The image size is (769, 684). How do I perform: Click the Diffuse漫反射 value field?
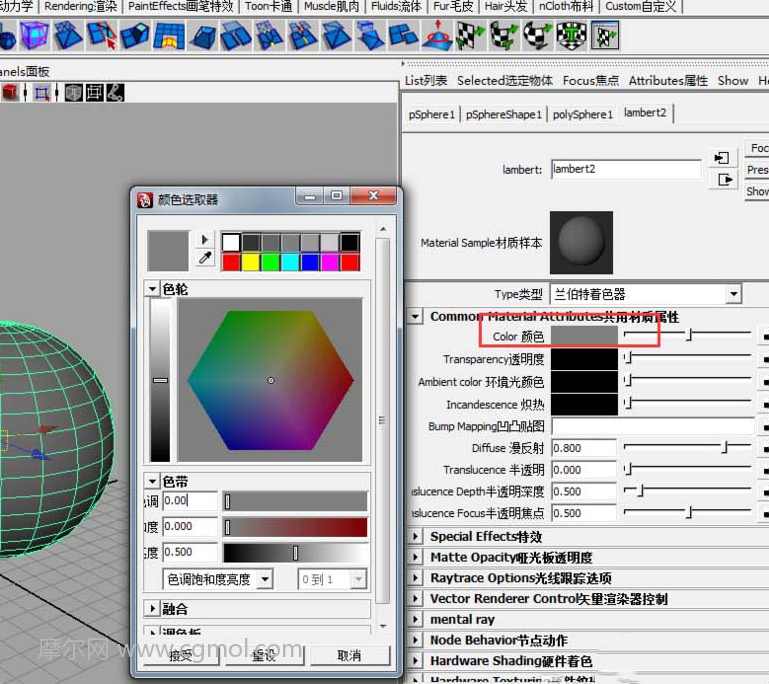[583, 448]
